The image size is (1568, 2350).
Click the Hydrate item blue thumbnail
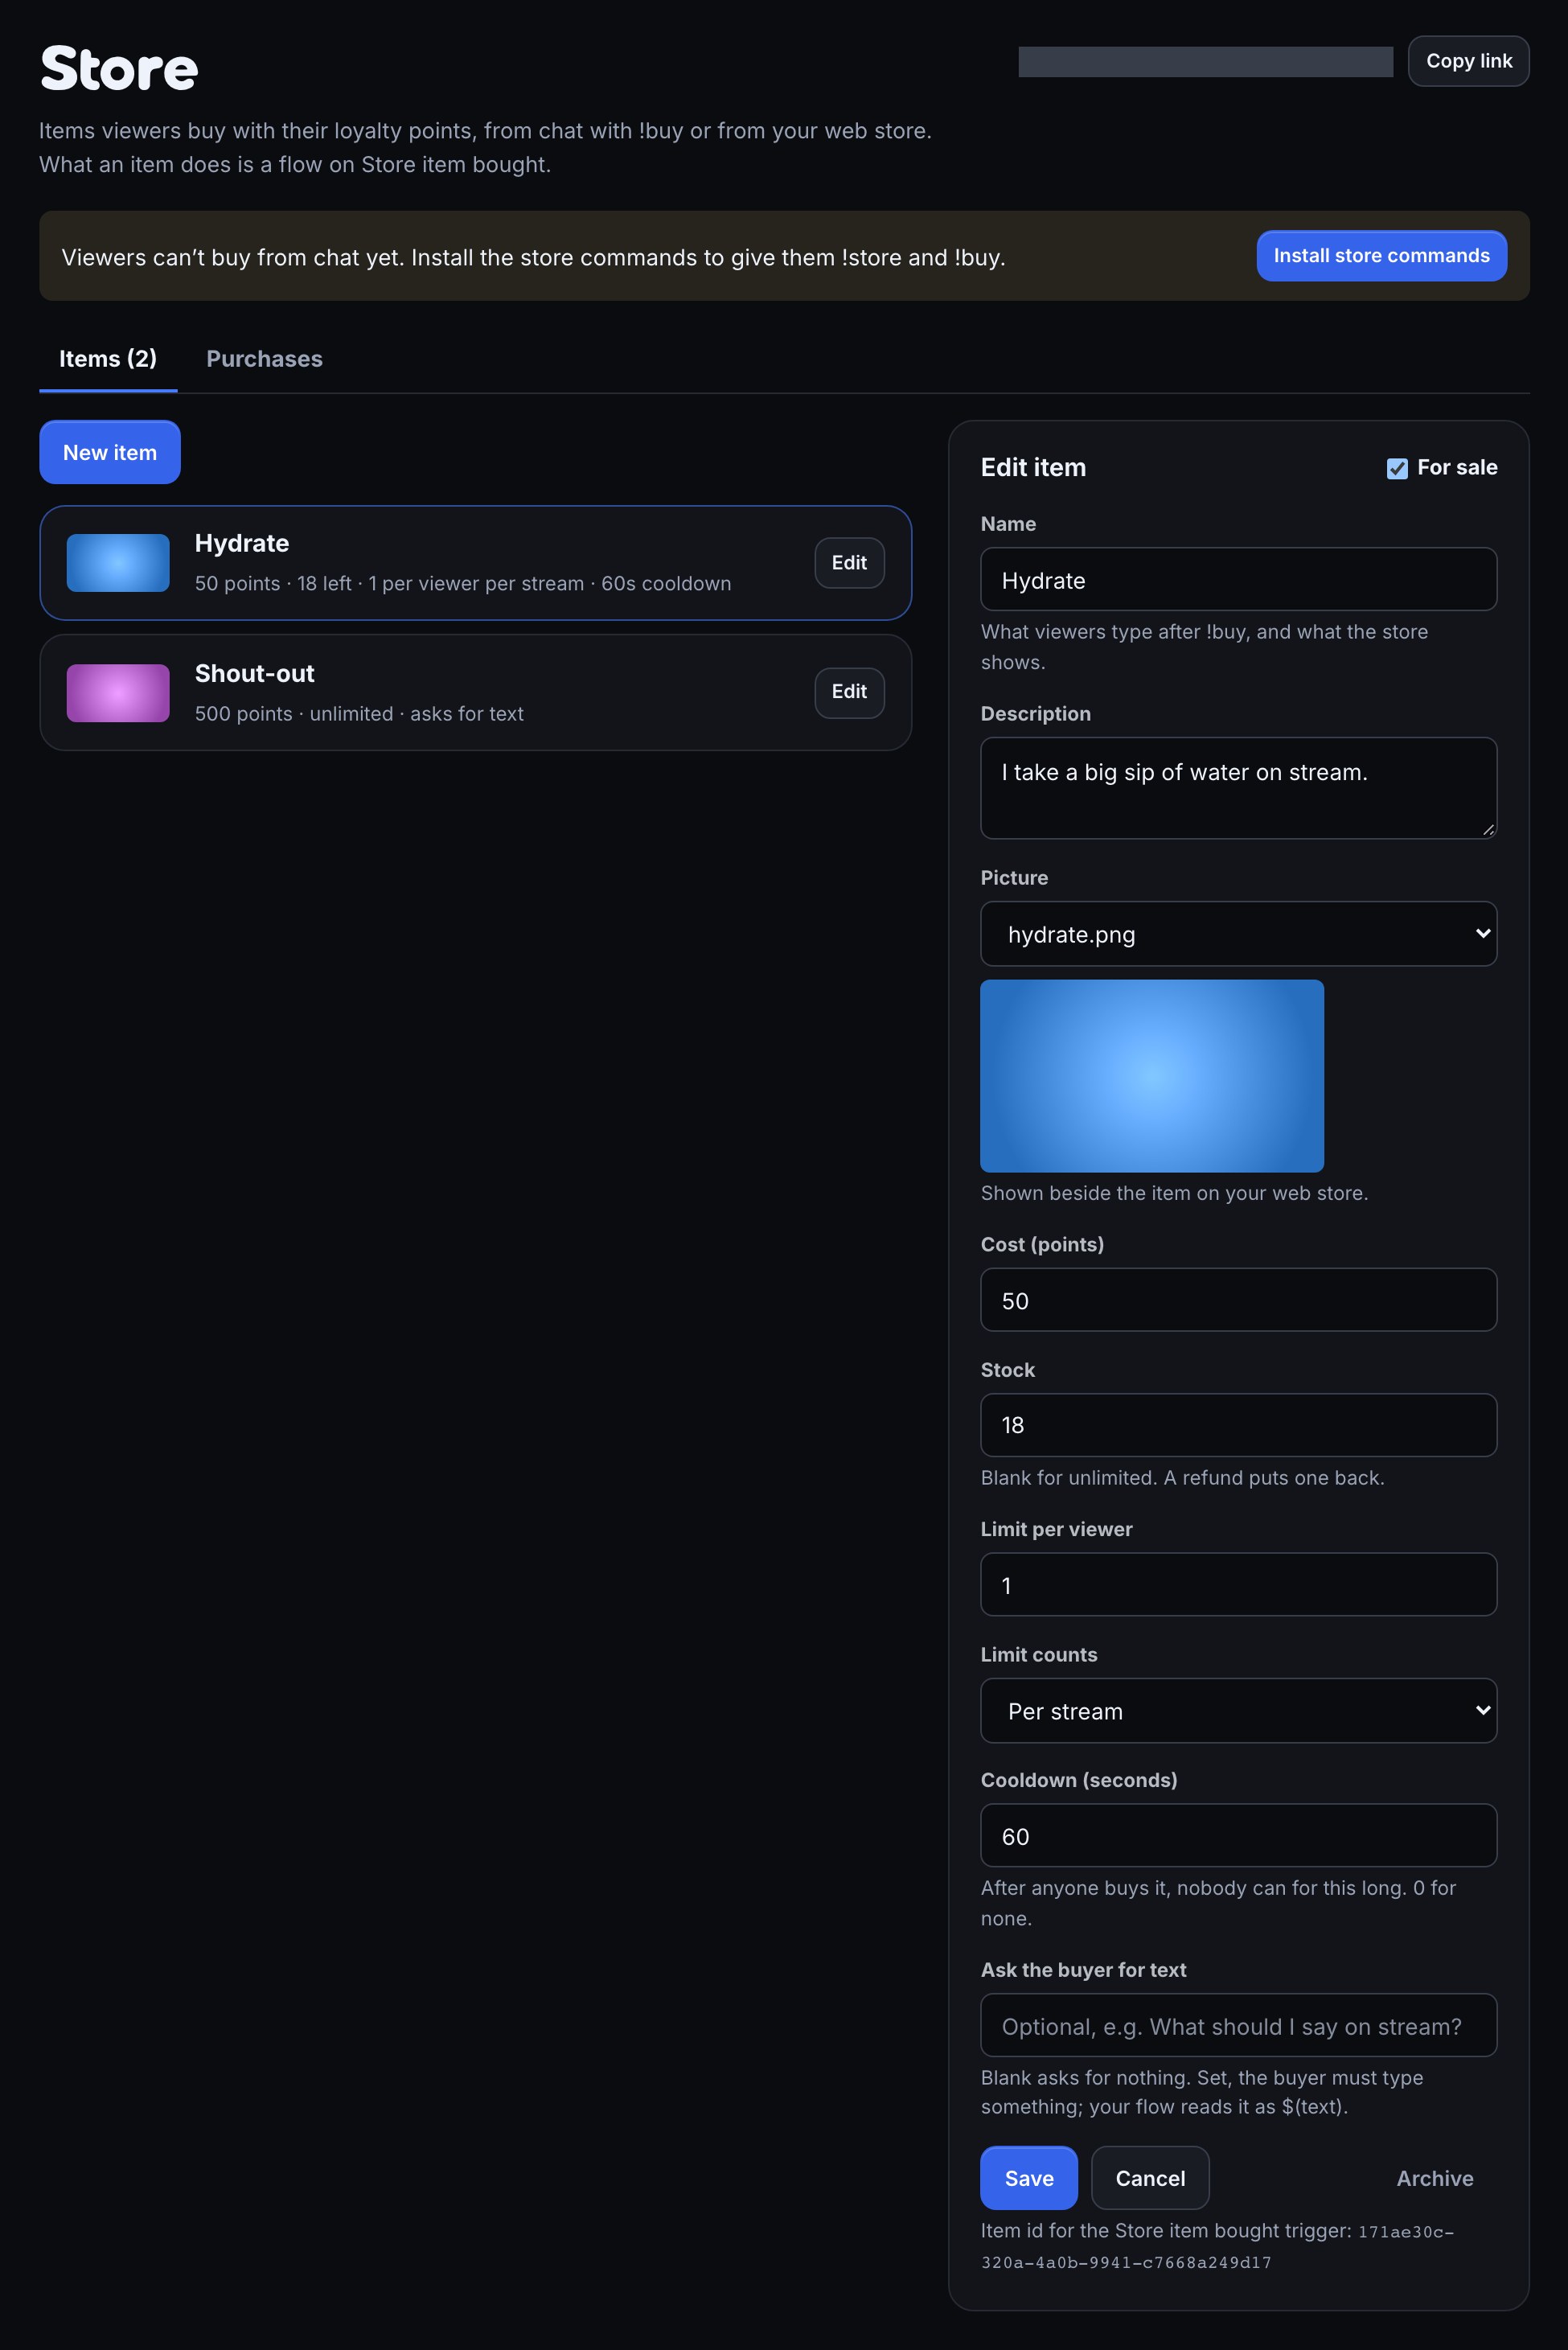[118, 563]
